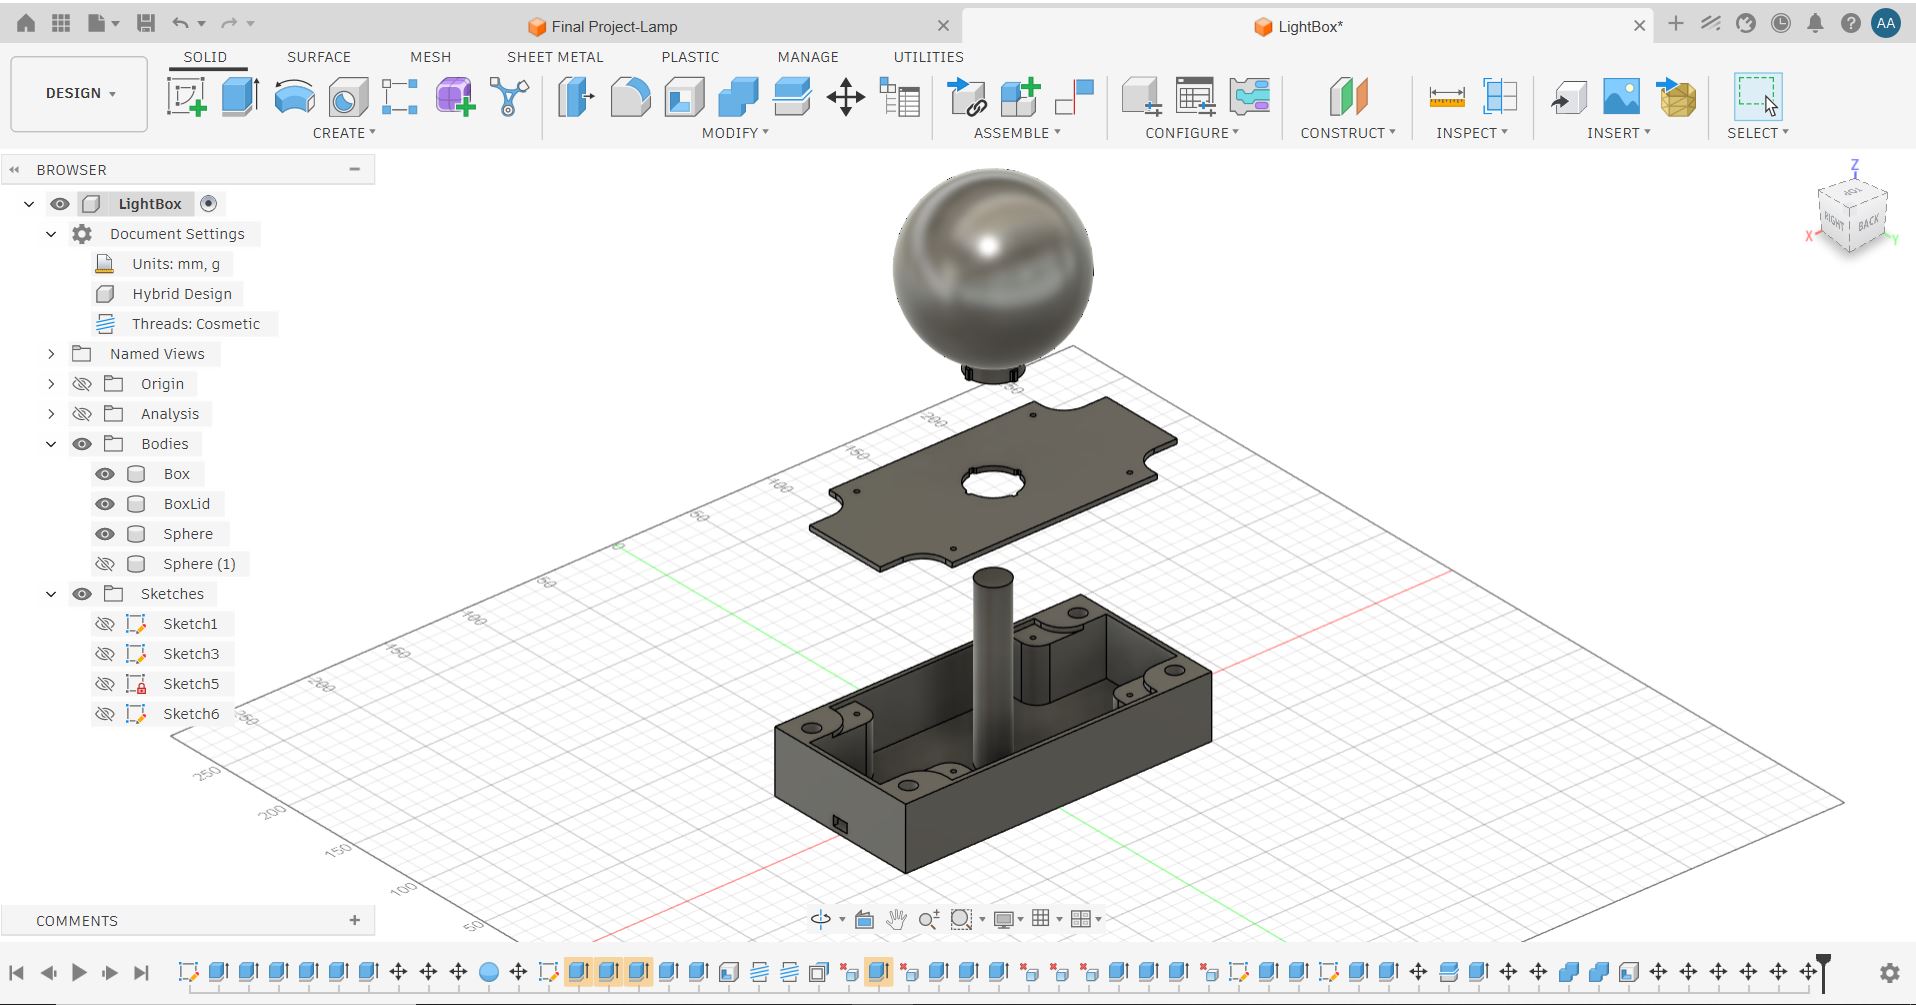Select the Combine tool
This screenshot has width=1916, height=1005.
738,97
